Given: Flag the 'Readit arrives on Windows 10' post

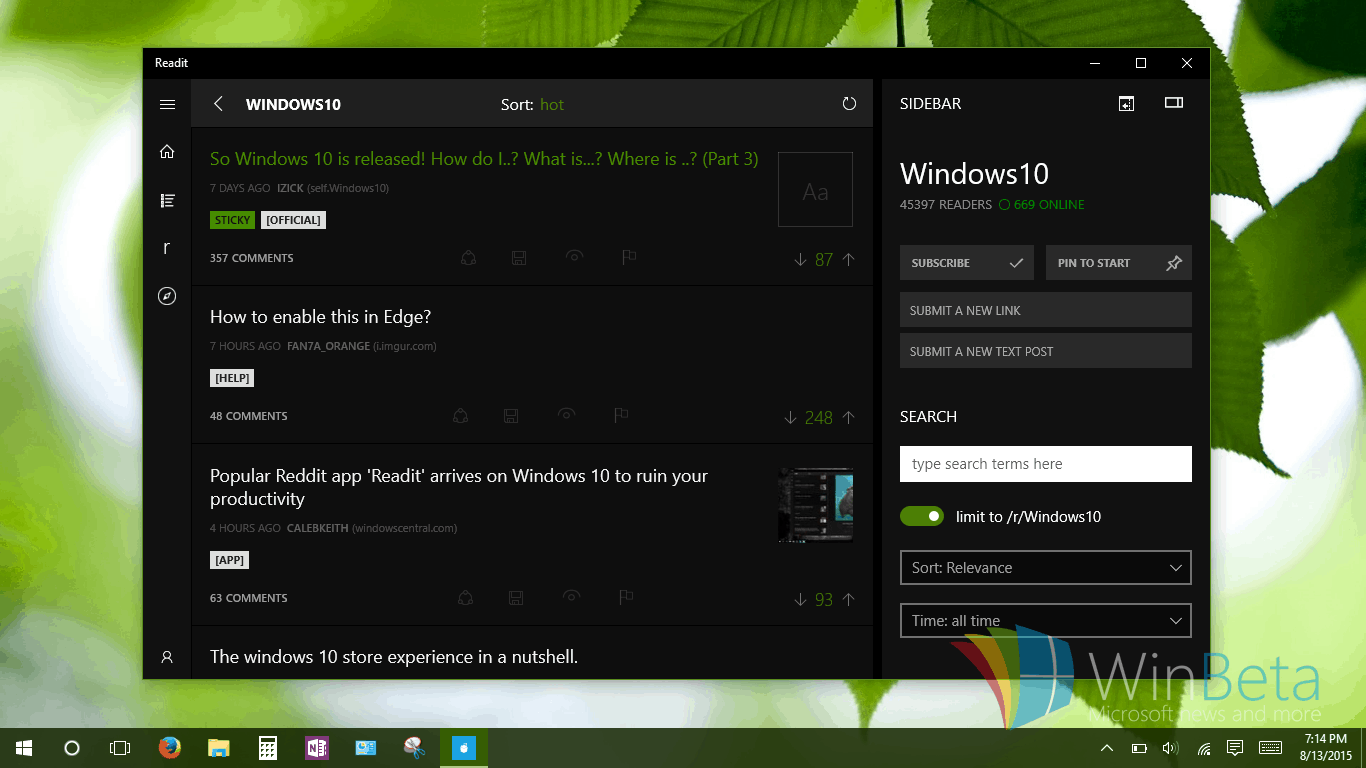Looking at the screenshot, I should (626, 598).
